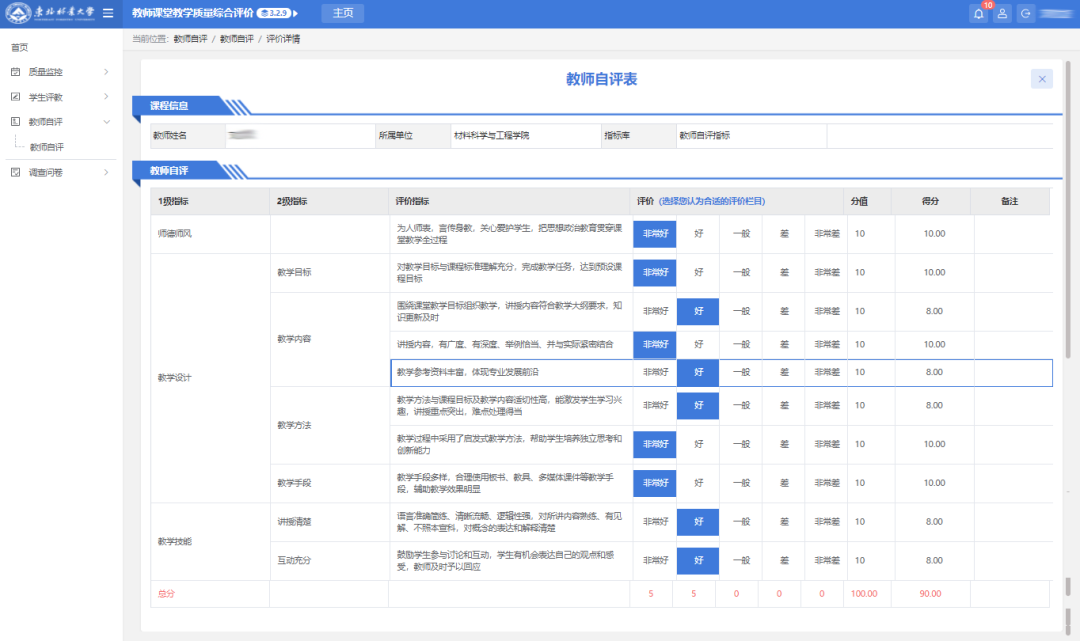1080x641 pixels.
Task: Close the 教师自评表 panel with X
Action: (1042, 79)
